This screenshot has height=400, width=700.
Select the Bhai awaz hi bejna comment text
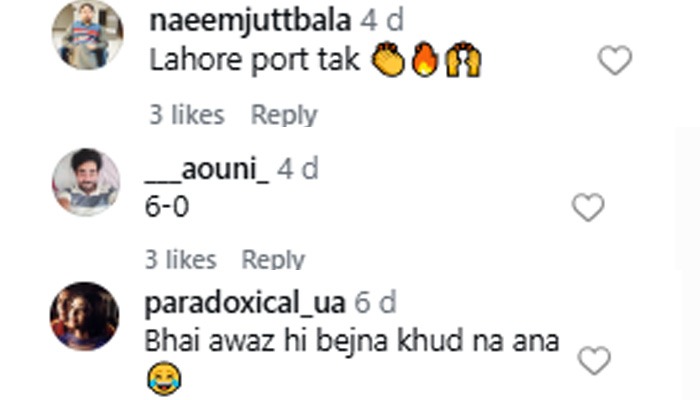pos(352,342)
